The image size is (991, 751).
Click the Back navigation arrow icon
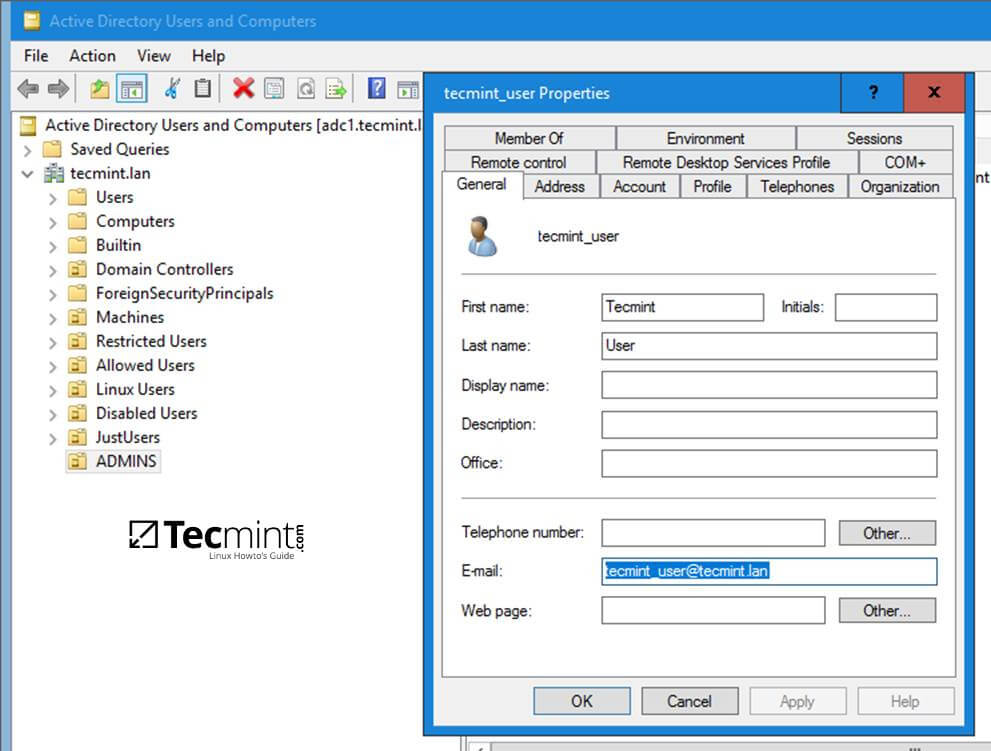[x=28, y=89]
